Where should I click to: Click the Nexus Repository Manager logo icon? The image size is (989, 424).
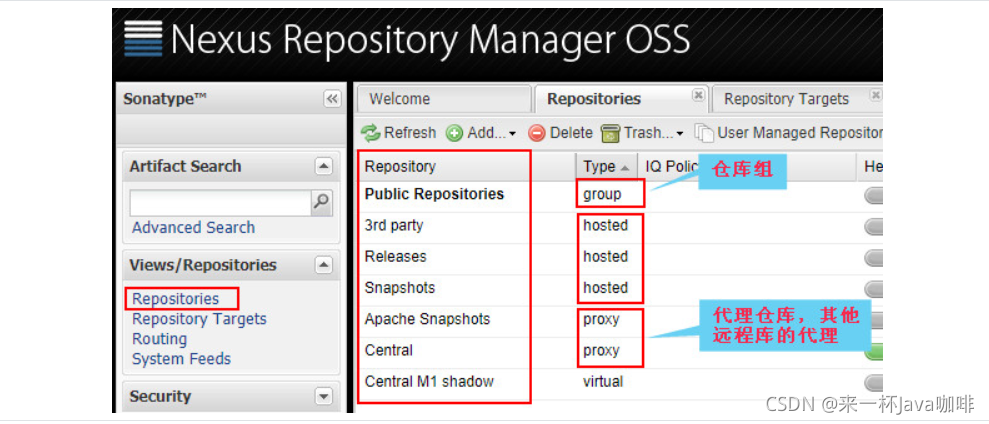tap(143, 39)
